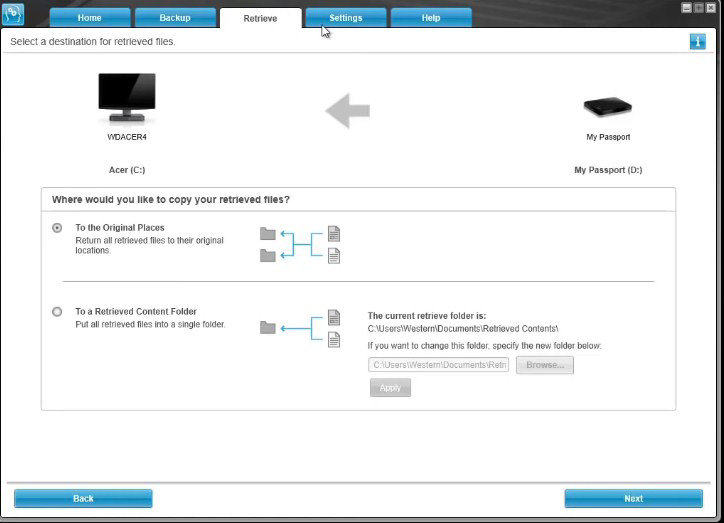Click the original places folders diagram
Image resolution: width=724 pixels, height=523 pixels.
coord(300,245)
